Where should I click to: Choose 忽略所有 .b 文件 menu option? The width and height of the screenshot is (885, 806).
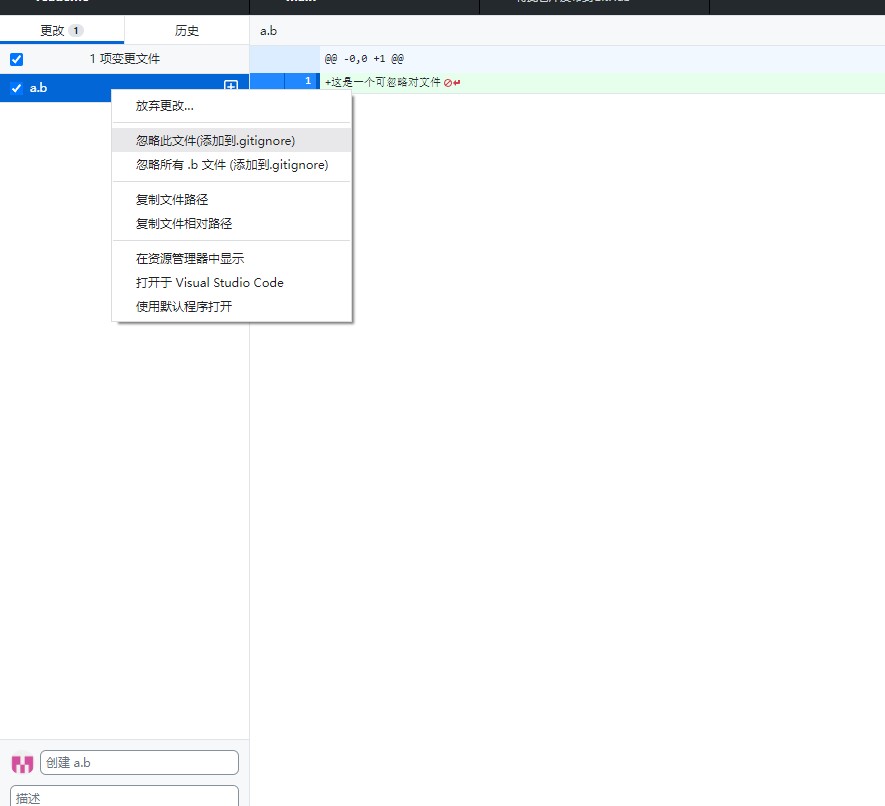click(232, 165)
